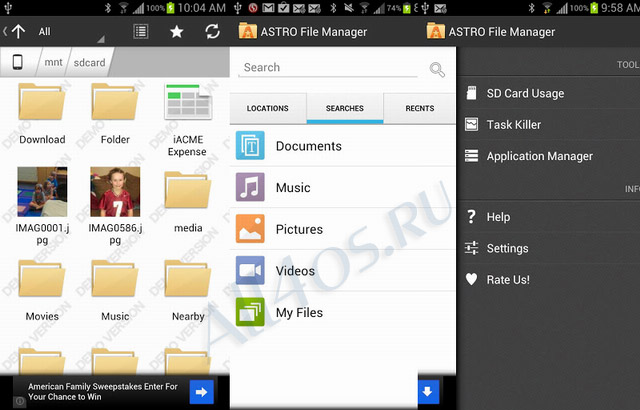This screenshot has height=410, width=640.
Task: Tap the blue download arrow button
Action: (428, 392)
